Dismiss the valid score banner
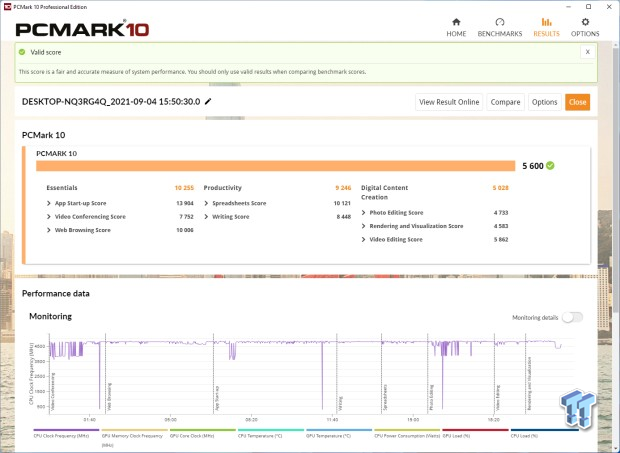Viewport: 620px width, 453px height. [x=587, y=52]
